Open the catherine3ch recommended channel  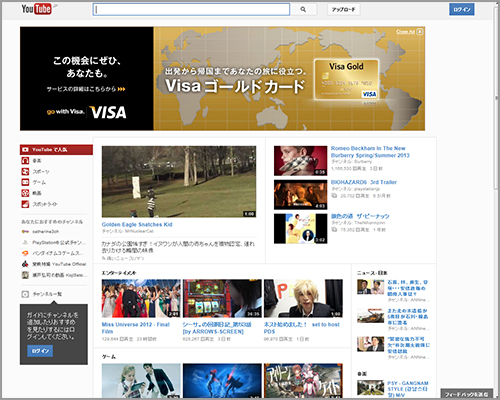[45, 231]
